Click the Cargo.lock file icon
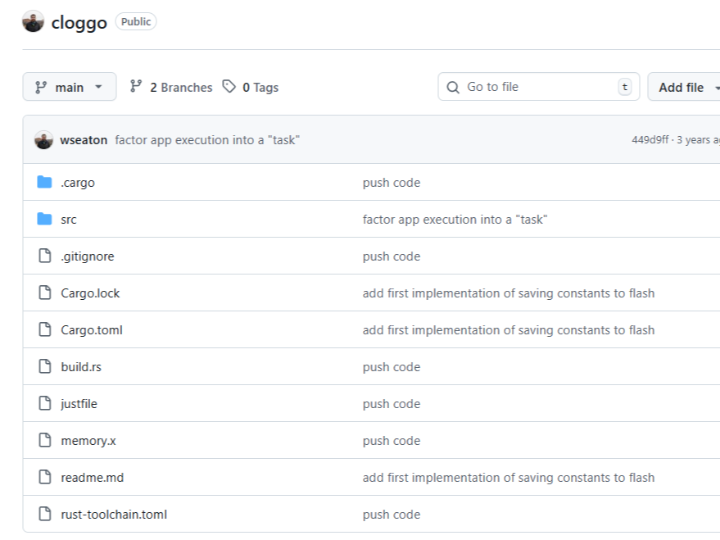Image resolution: width=720 pixels, height=540 pixels. [x=44, y=293]
